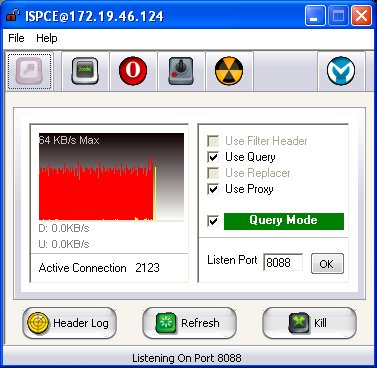Click the blue circular M icon
The width and height of the screenshot is (377, 368).
(x=341, y=71)
